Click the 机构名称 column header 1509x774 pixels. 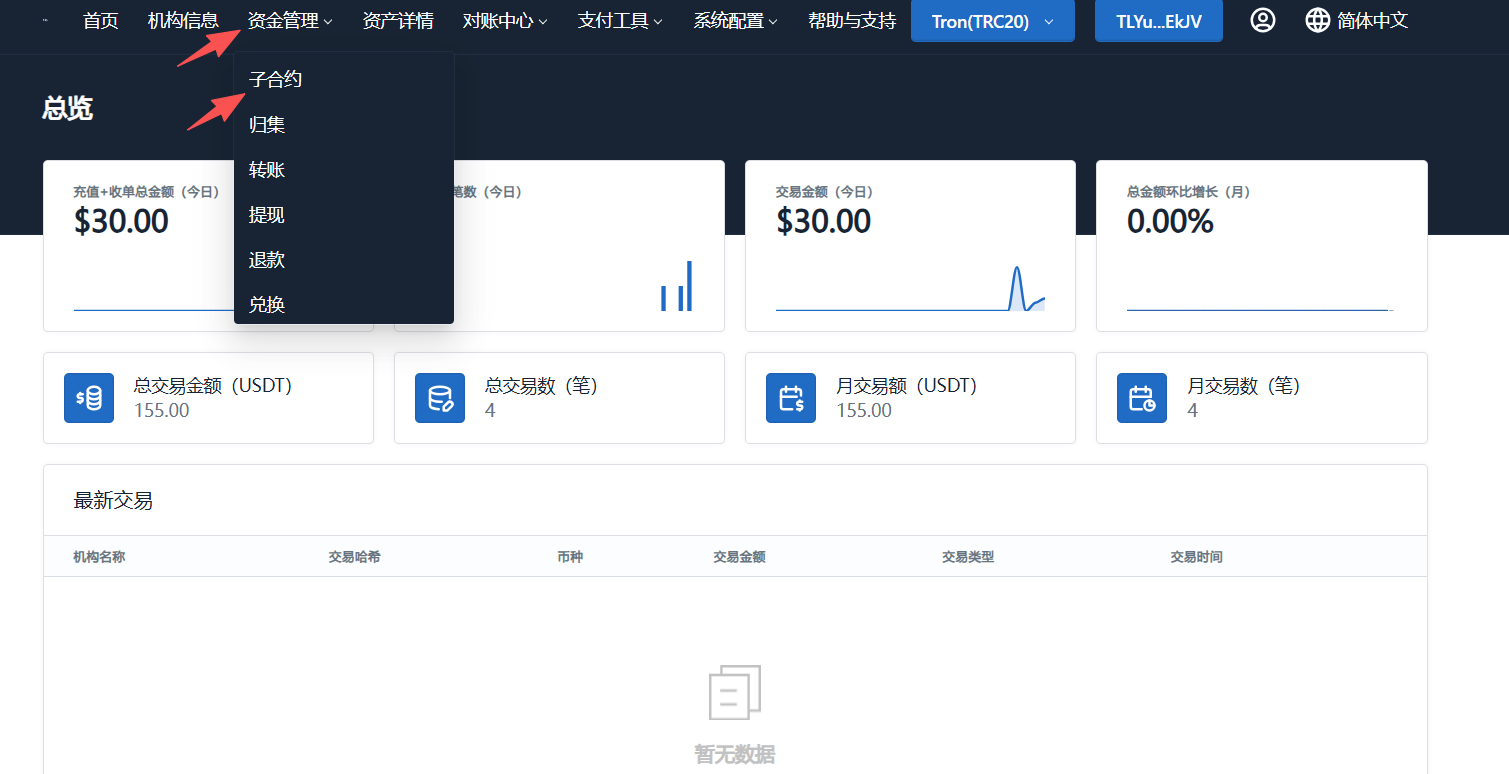[x=99, y=557]
